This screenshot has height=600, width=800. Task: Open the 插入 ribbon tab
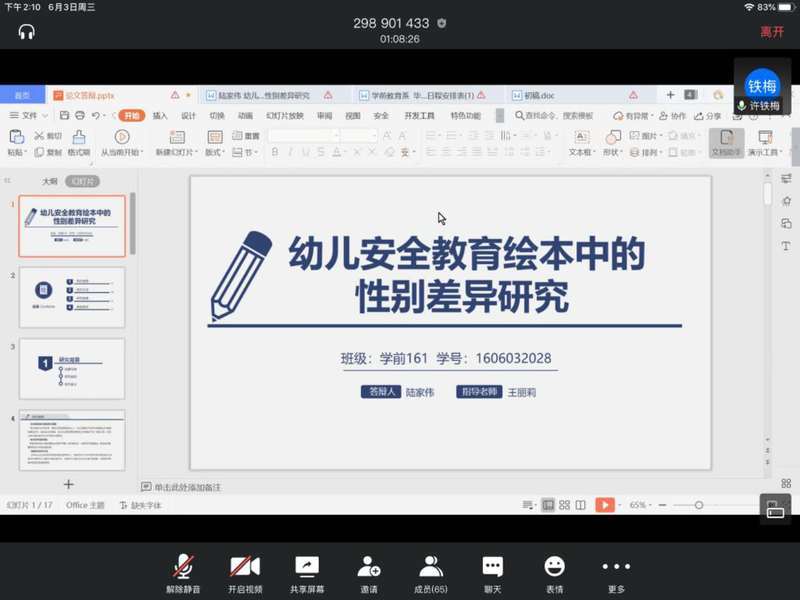pos(160,116)
